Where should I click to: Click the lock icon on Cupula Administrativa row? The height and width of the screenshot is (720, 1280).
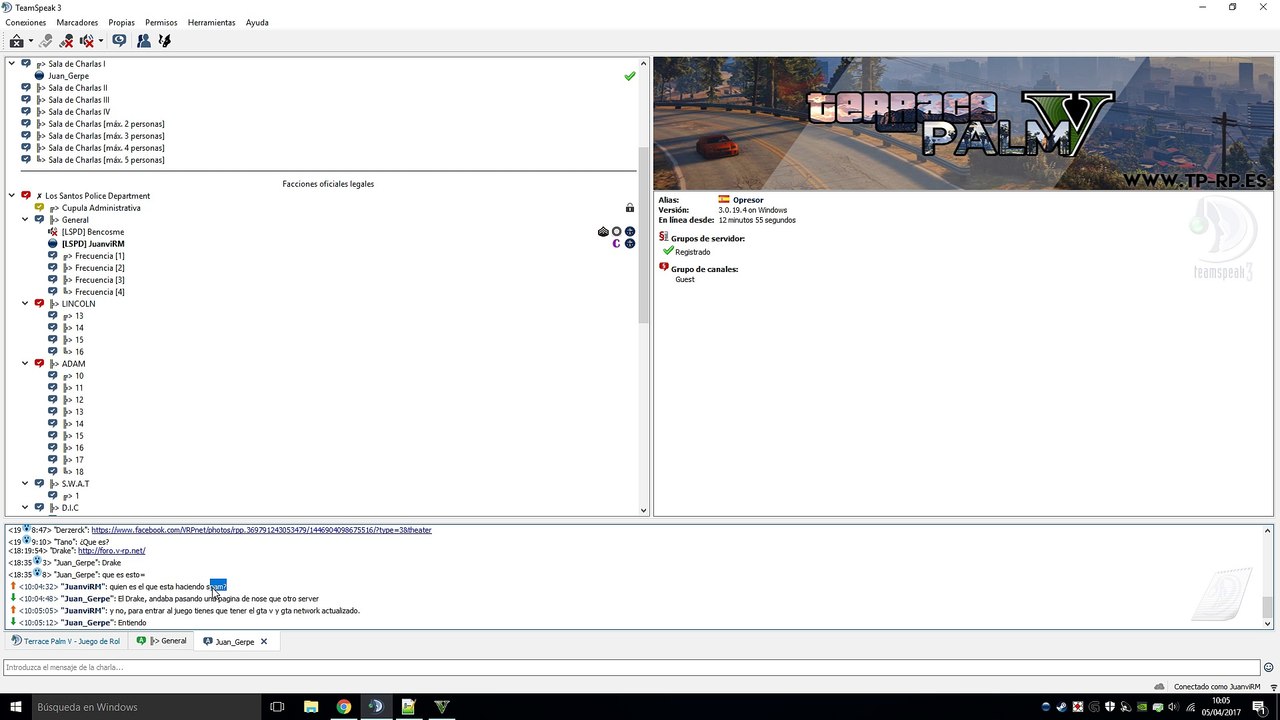coord(630,208)
